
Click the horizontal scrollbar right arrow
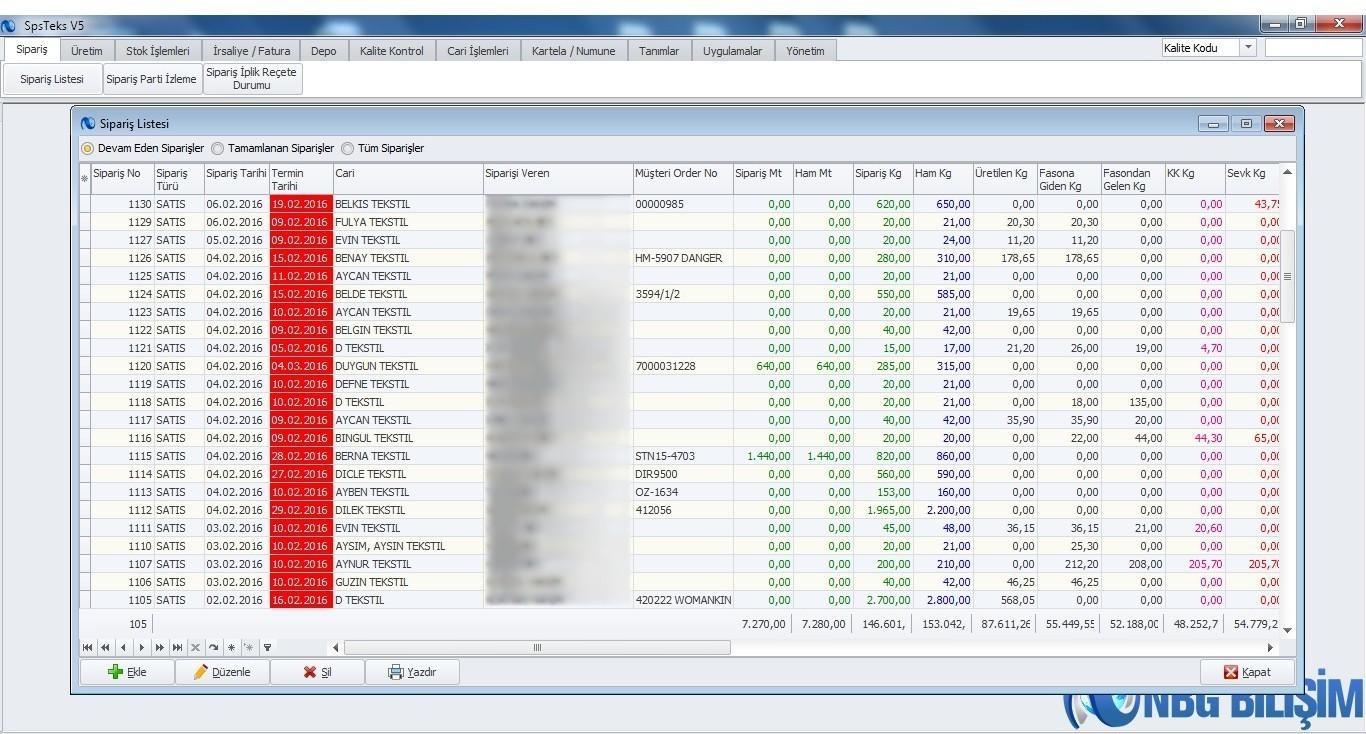pyautogui.click(x=1270, y=647)
